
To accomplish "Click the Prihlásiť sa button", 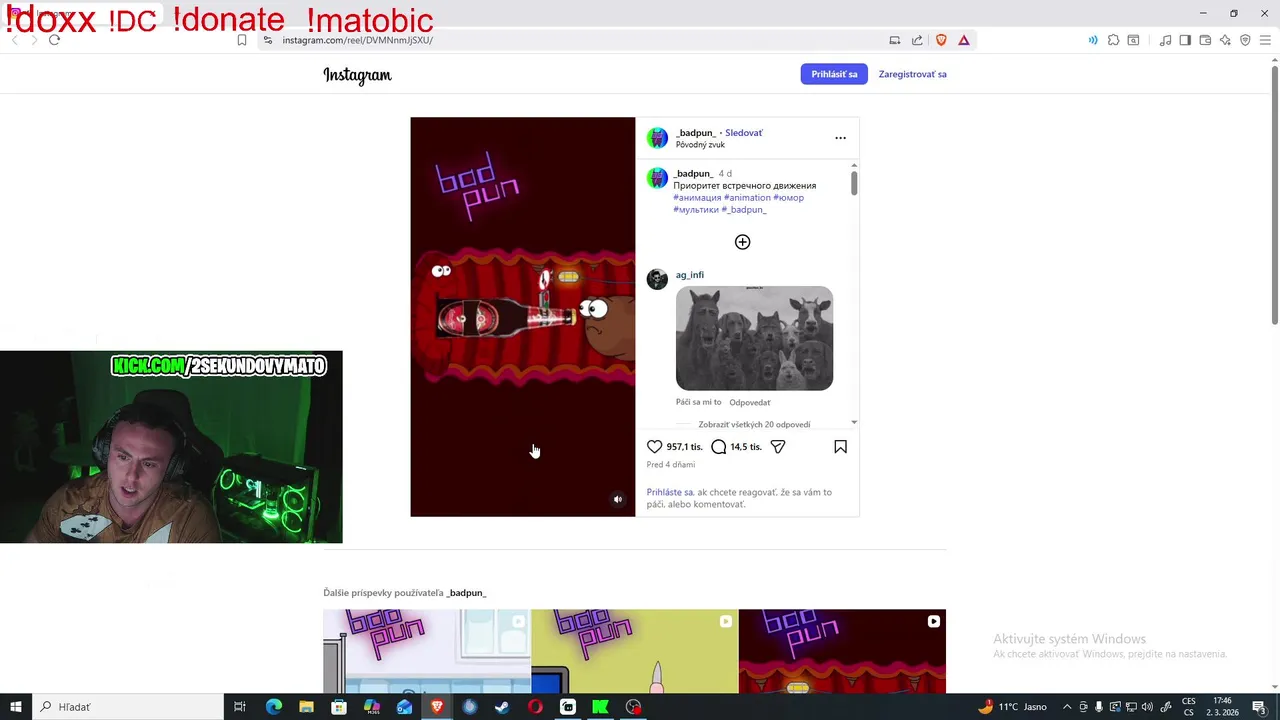I will coord(834,74).
